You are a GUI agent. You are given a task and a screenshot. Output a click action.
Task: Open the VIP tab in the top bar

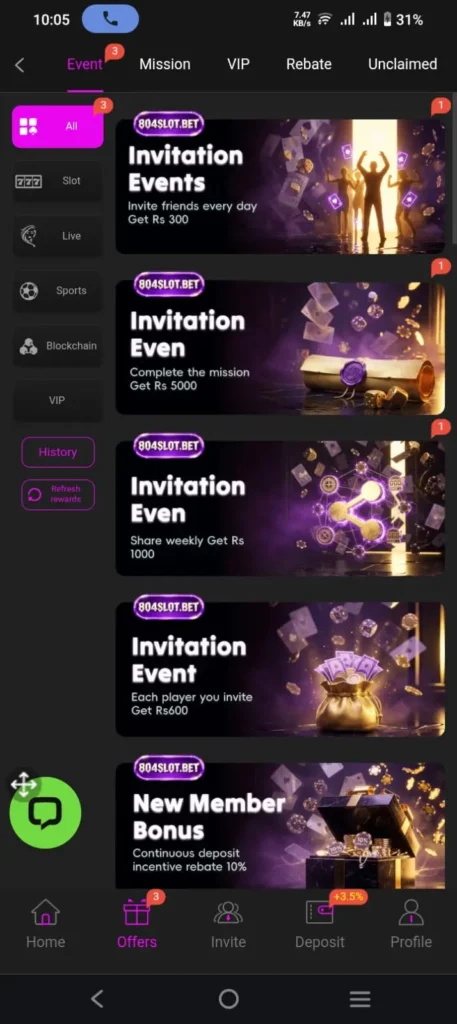[x=238, y=64]
